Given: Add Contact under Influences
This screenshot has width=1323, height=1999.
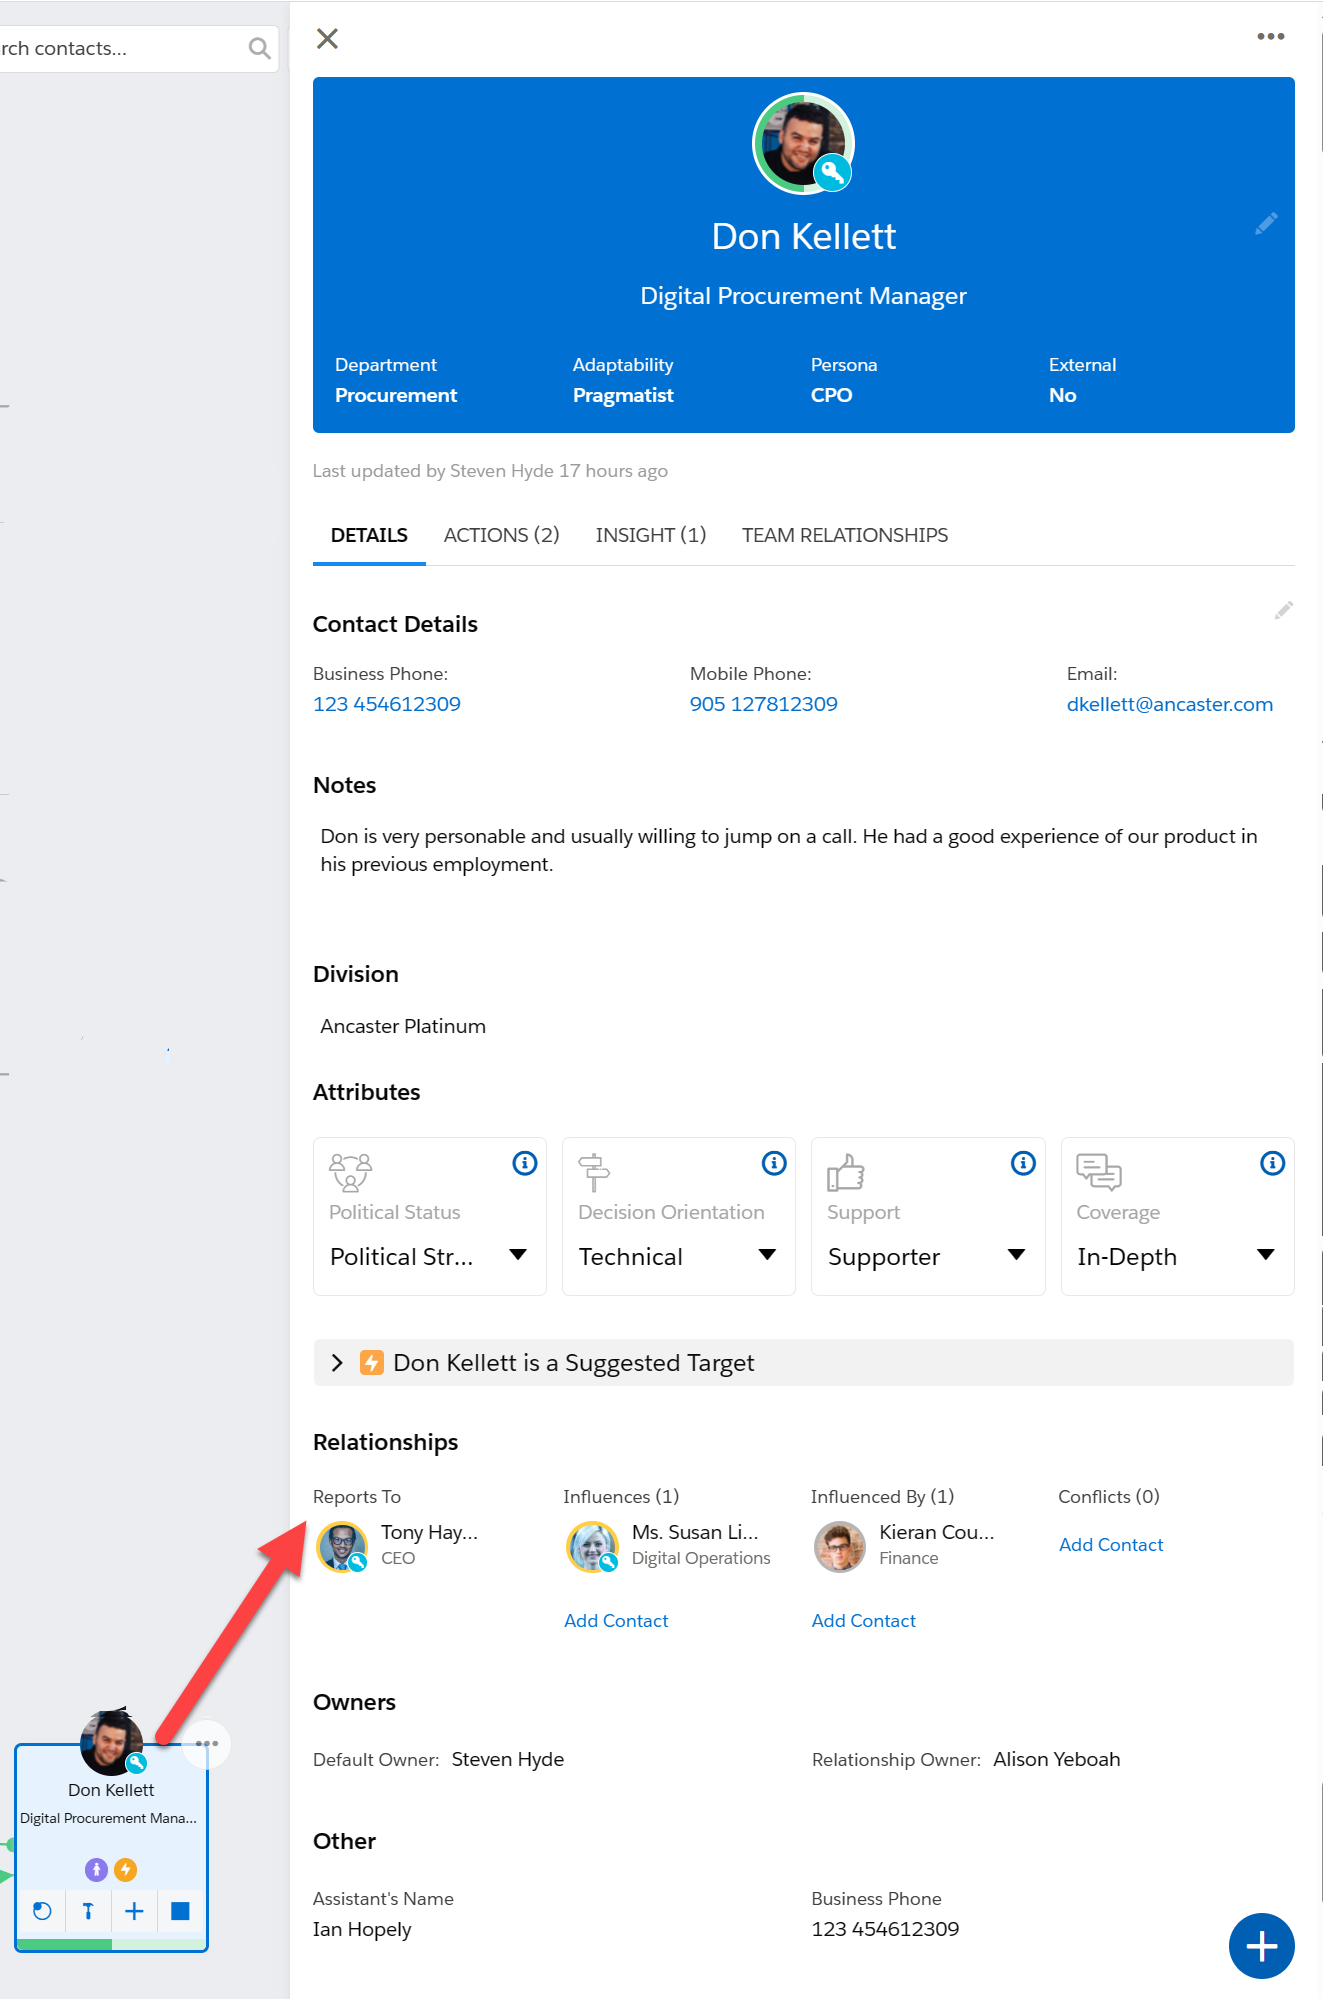Looking at the screenshot, I should 616,1621.
